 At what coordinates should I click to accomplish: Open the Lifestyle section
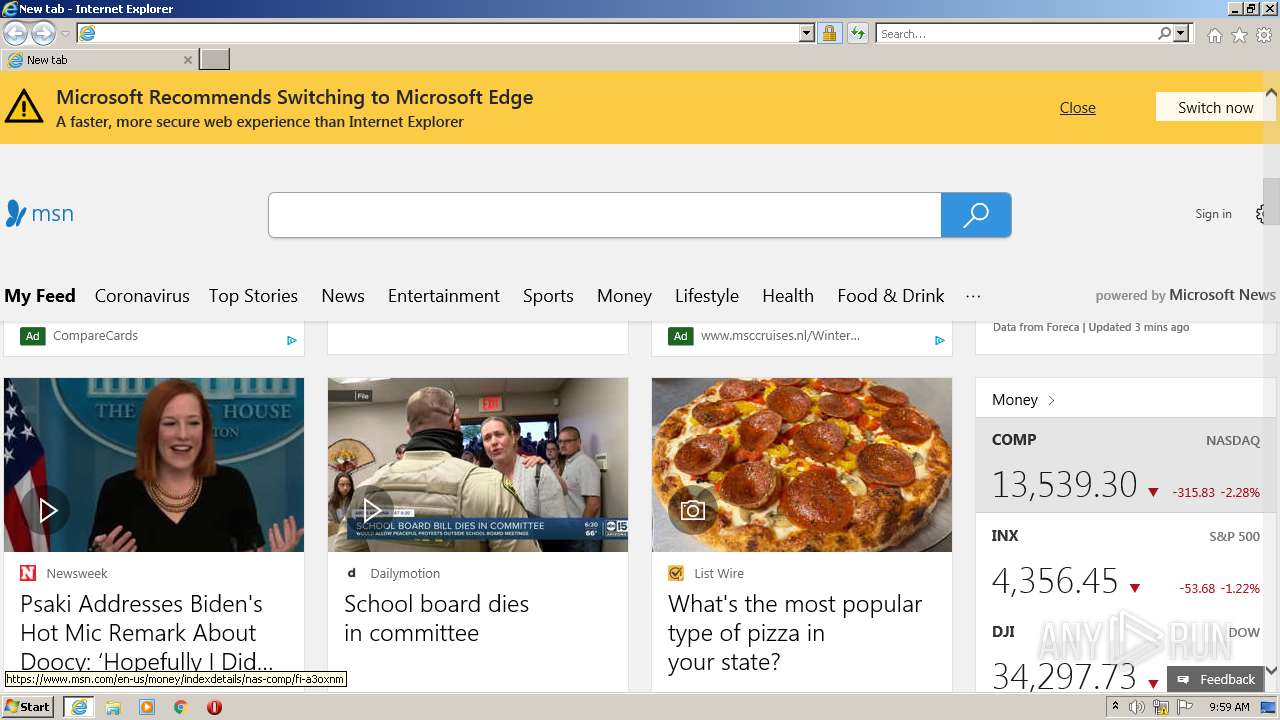click(x=707, y=296)
